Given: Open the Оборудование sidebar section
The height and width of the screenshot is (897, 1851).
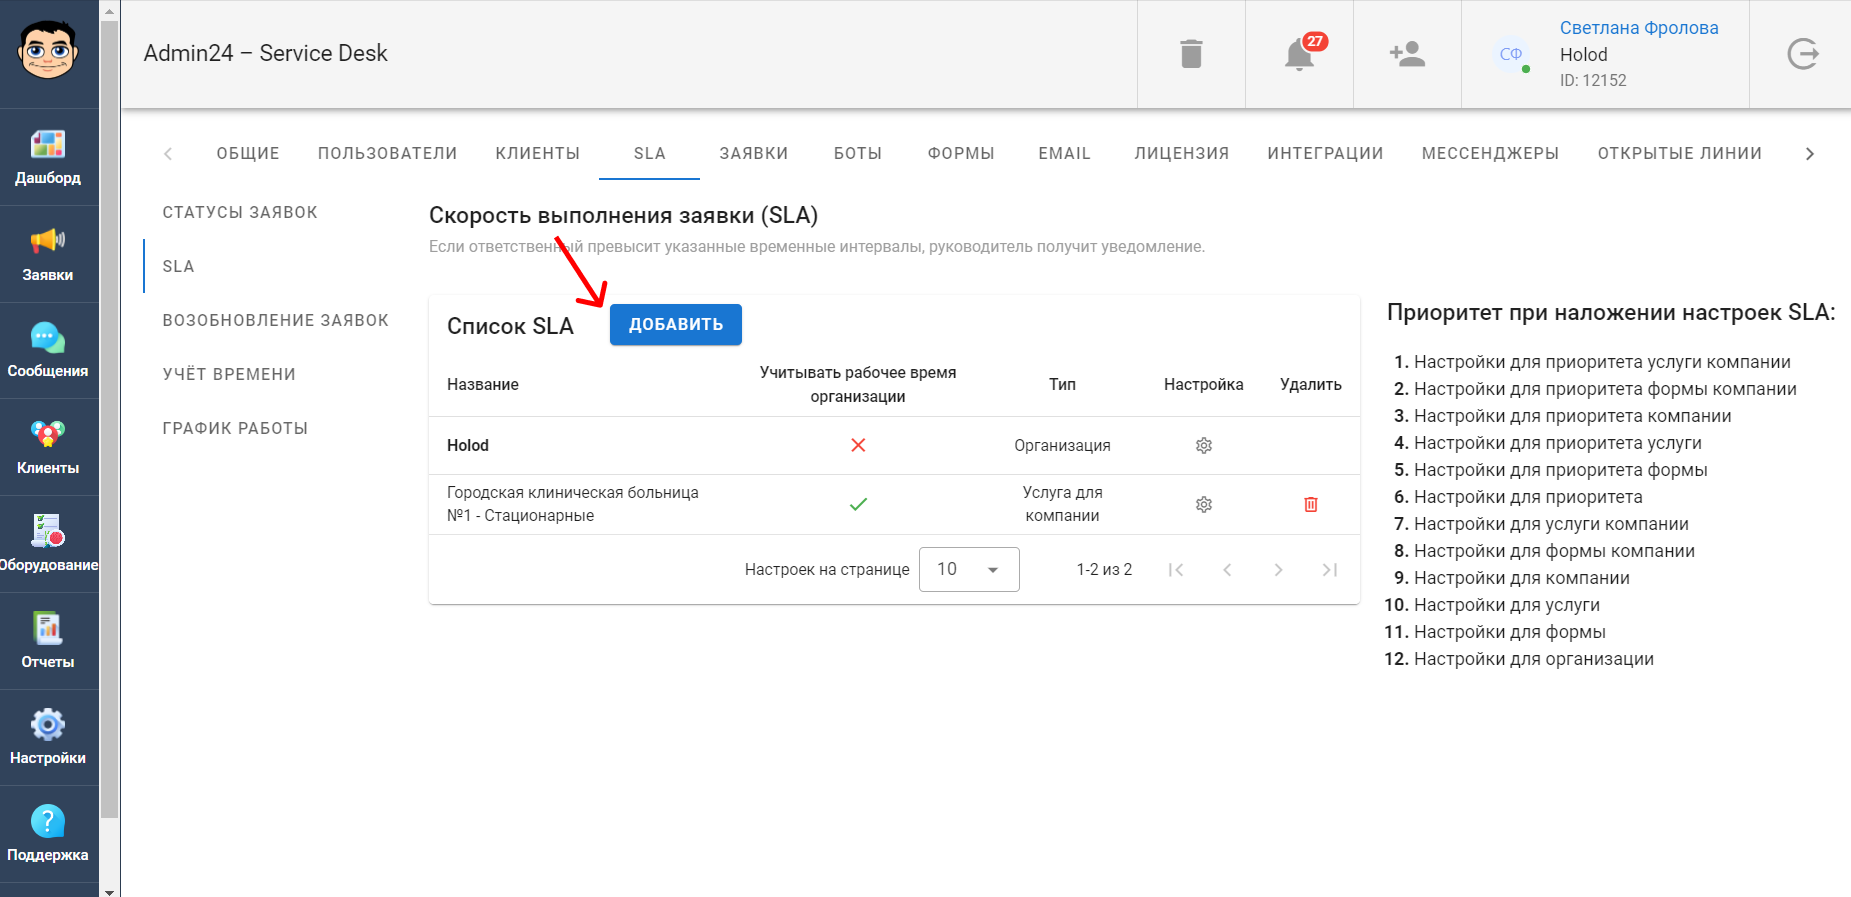Looking at the screenshot, I should pos(48,544).
